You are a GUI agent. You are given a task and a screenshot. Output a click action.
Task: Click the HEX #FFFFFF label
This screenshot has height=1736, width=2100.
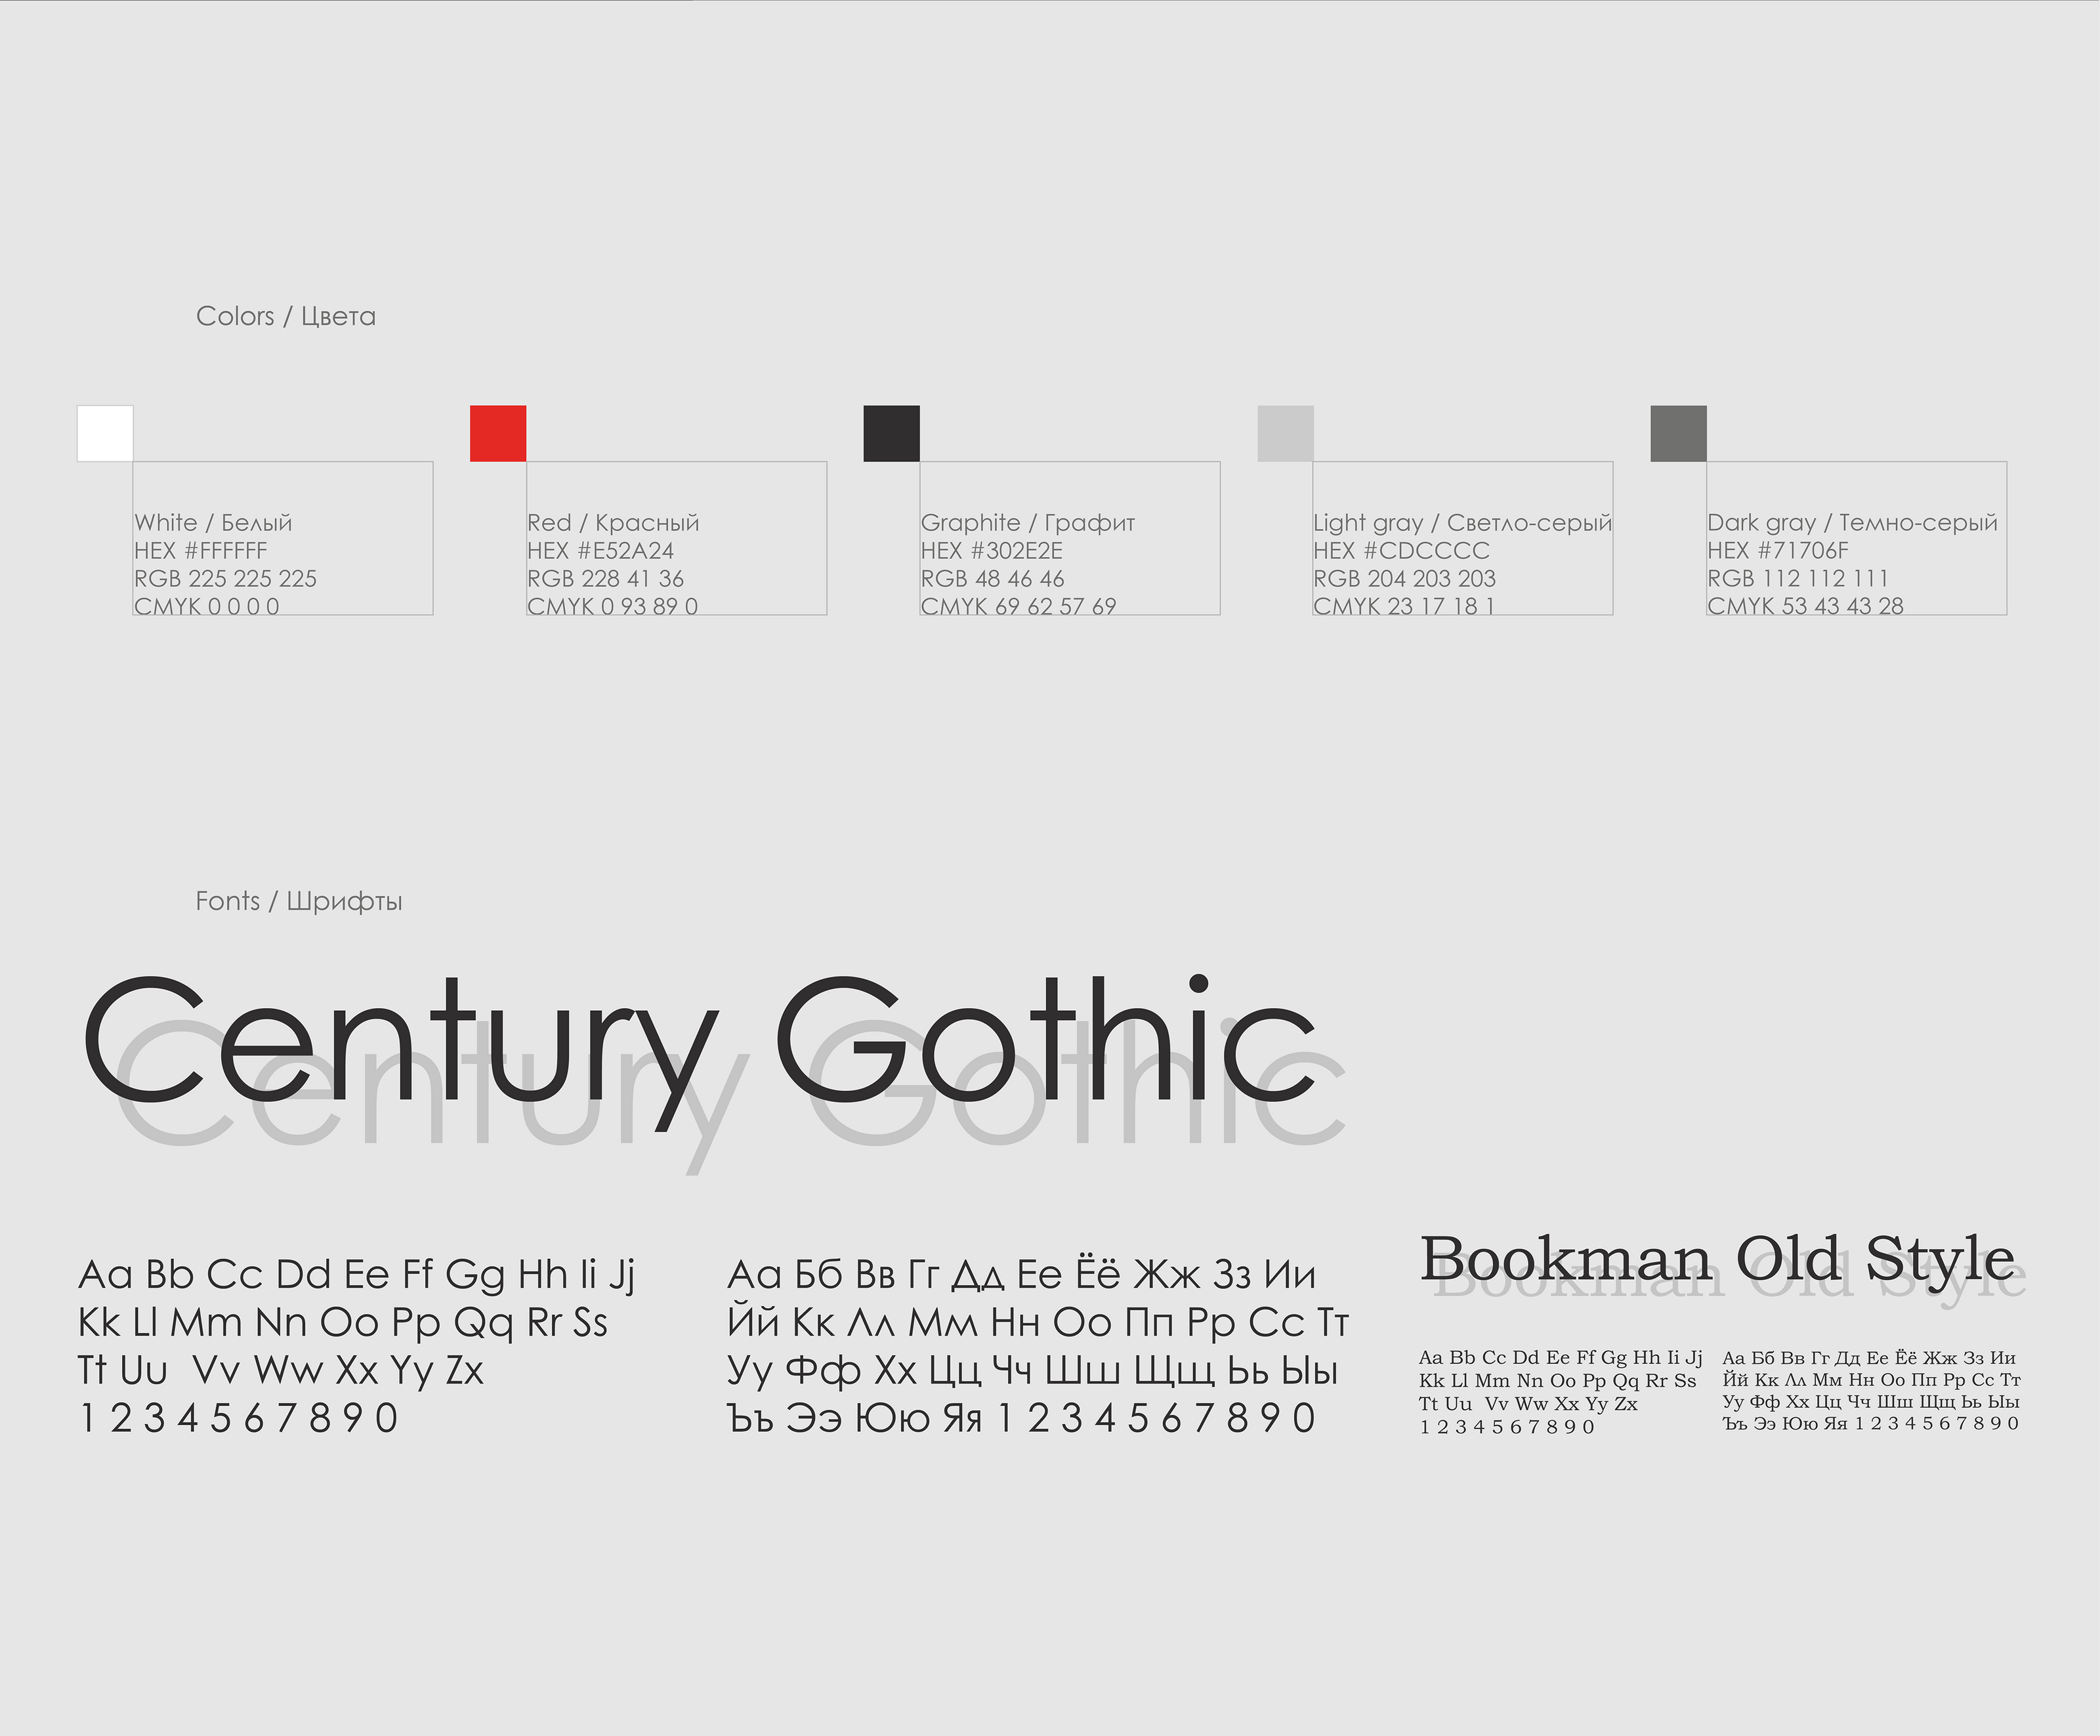pyautogui.click(x=200, y=551)
